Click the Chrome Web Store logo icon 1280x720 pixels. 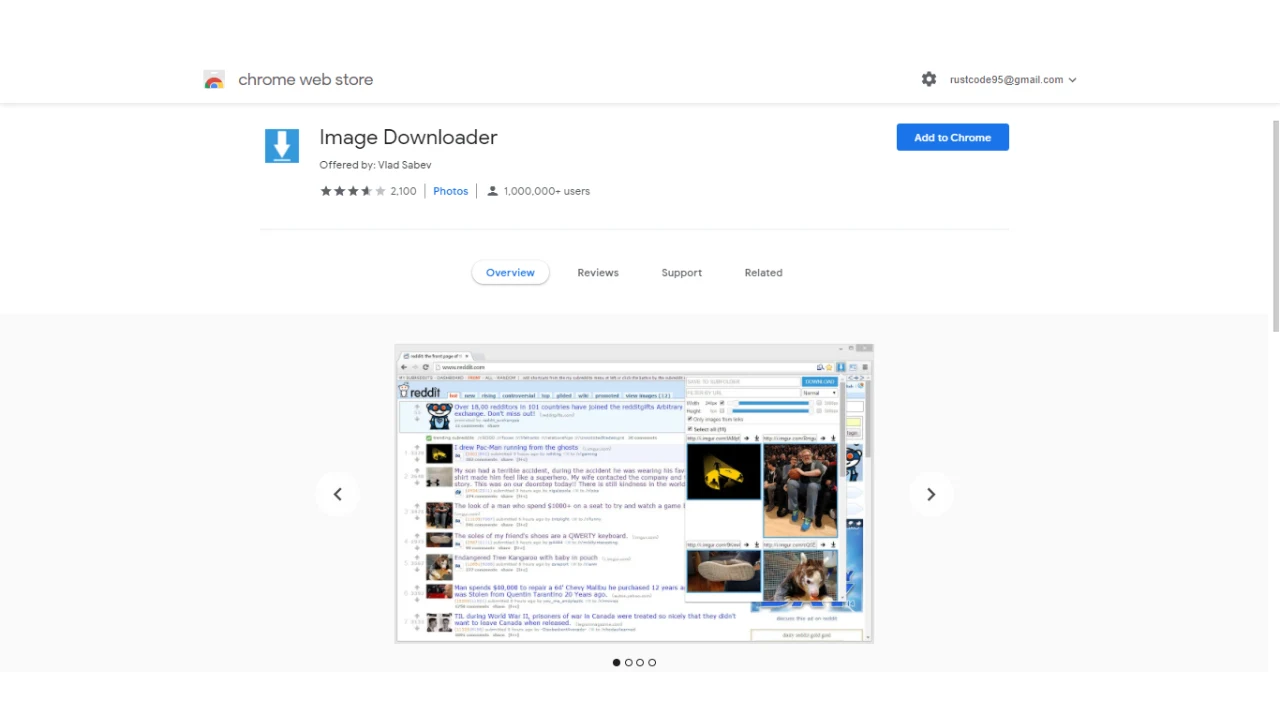[214, 79]
